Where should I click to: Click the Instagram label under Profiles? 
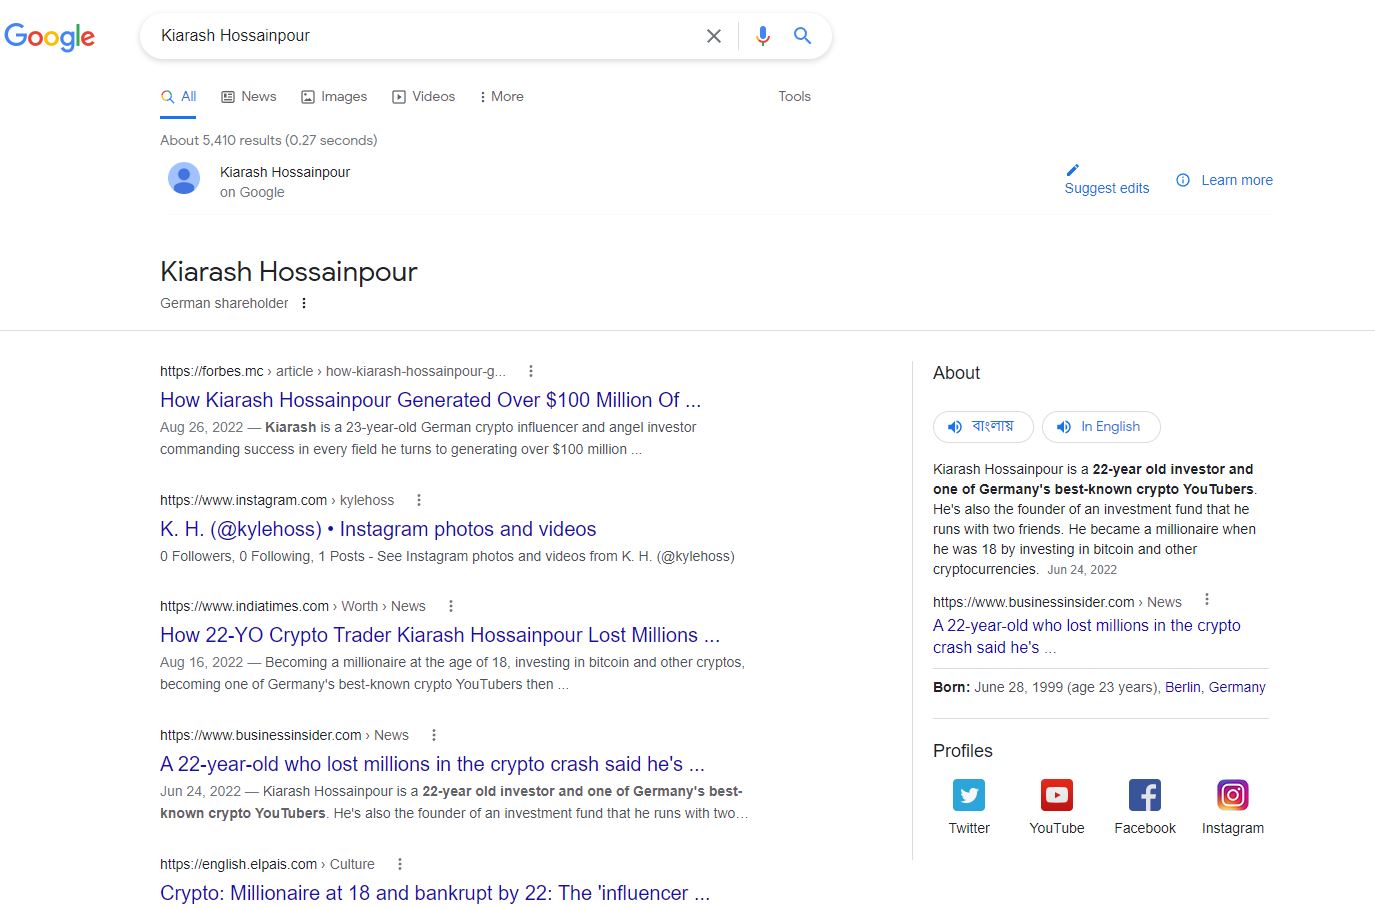[1233, 828]
